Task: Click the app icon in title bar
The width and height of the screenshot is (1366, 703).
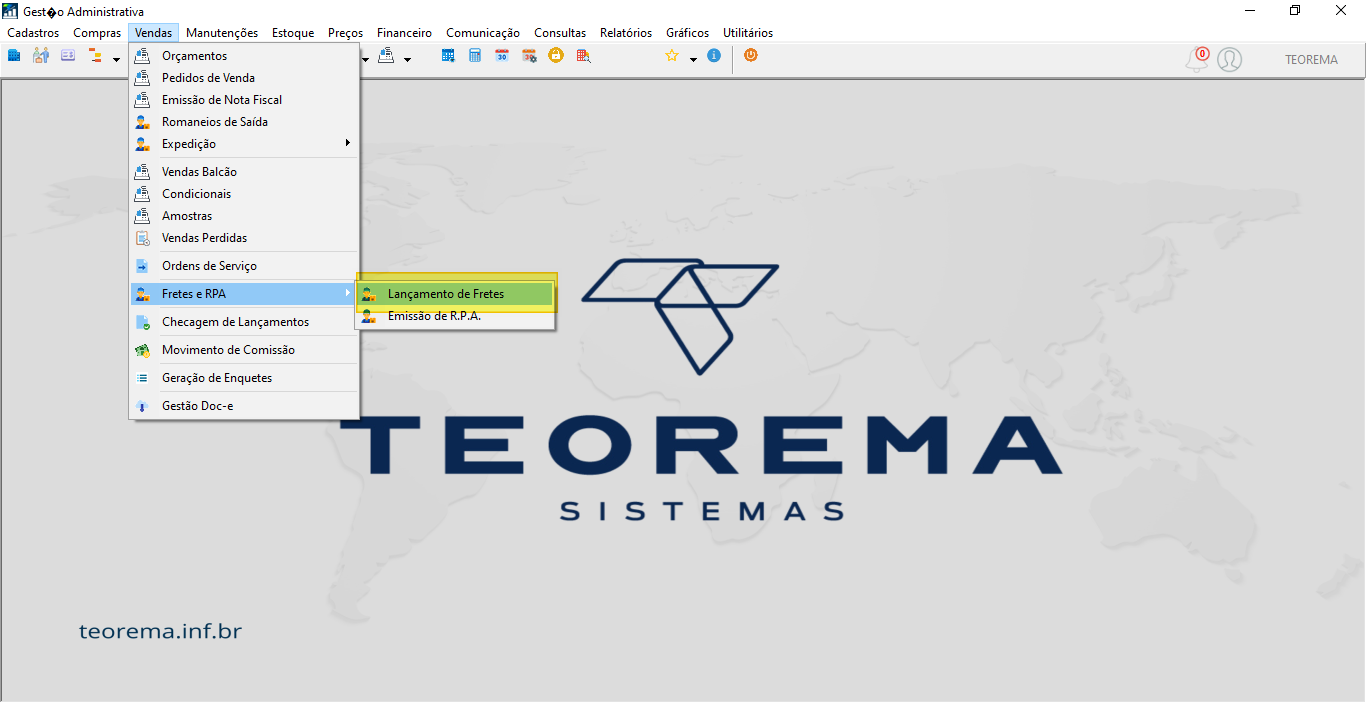Action: [x=11, y=11]
